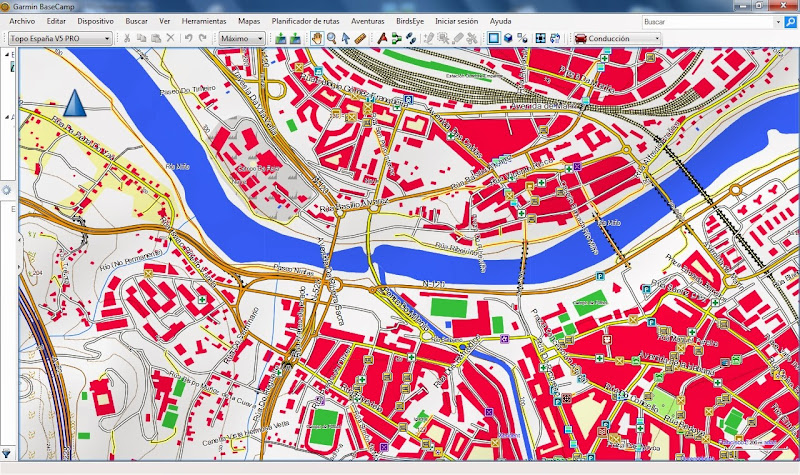800x475 pixels.
Task: Pick the Measure ruler tool
Action: point(360,38)
